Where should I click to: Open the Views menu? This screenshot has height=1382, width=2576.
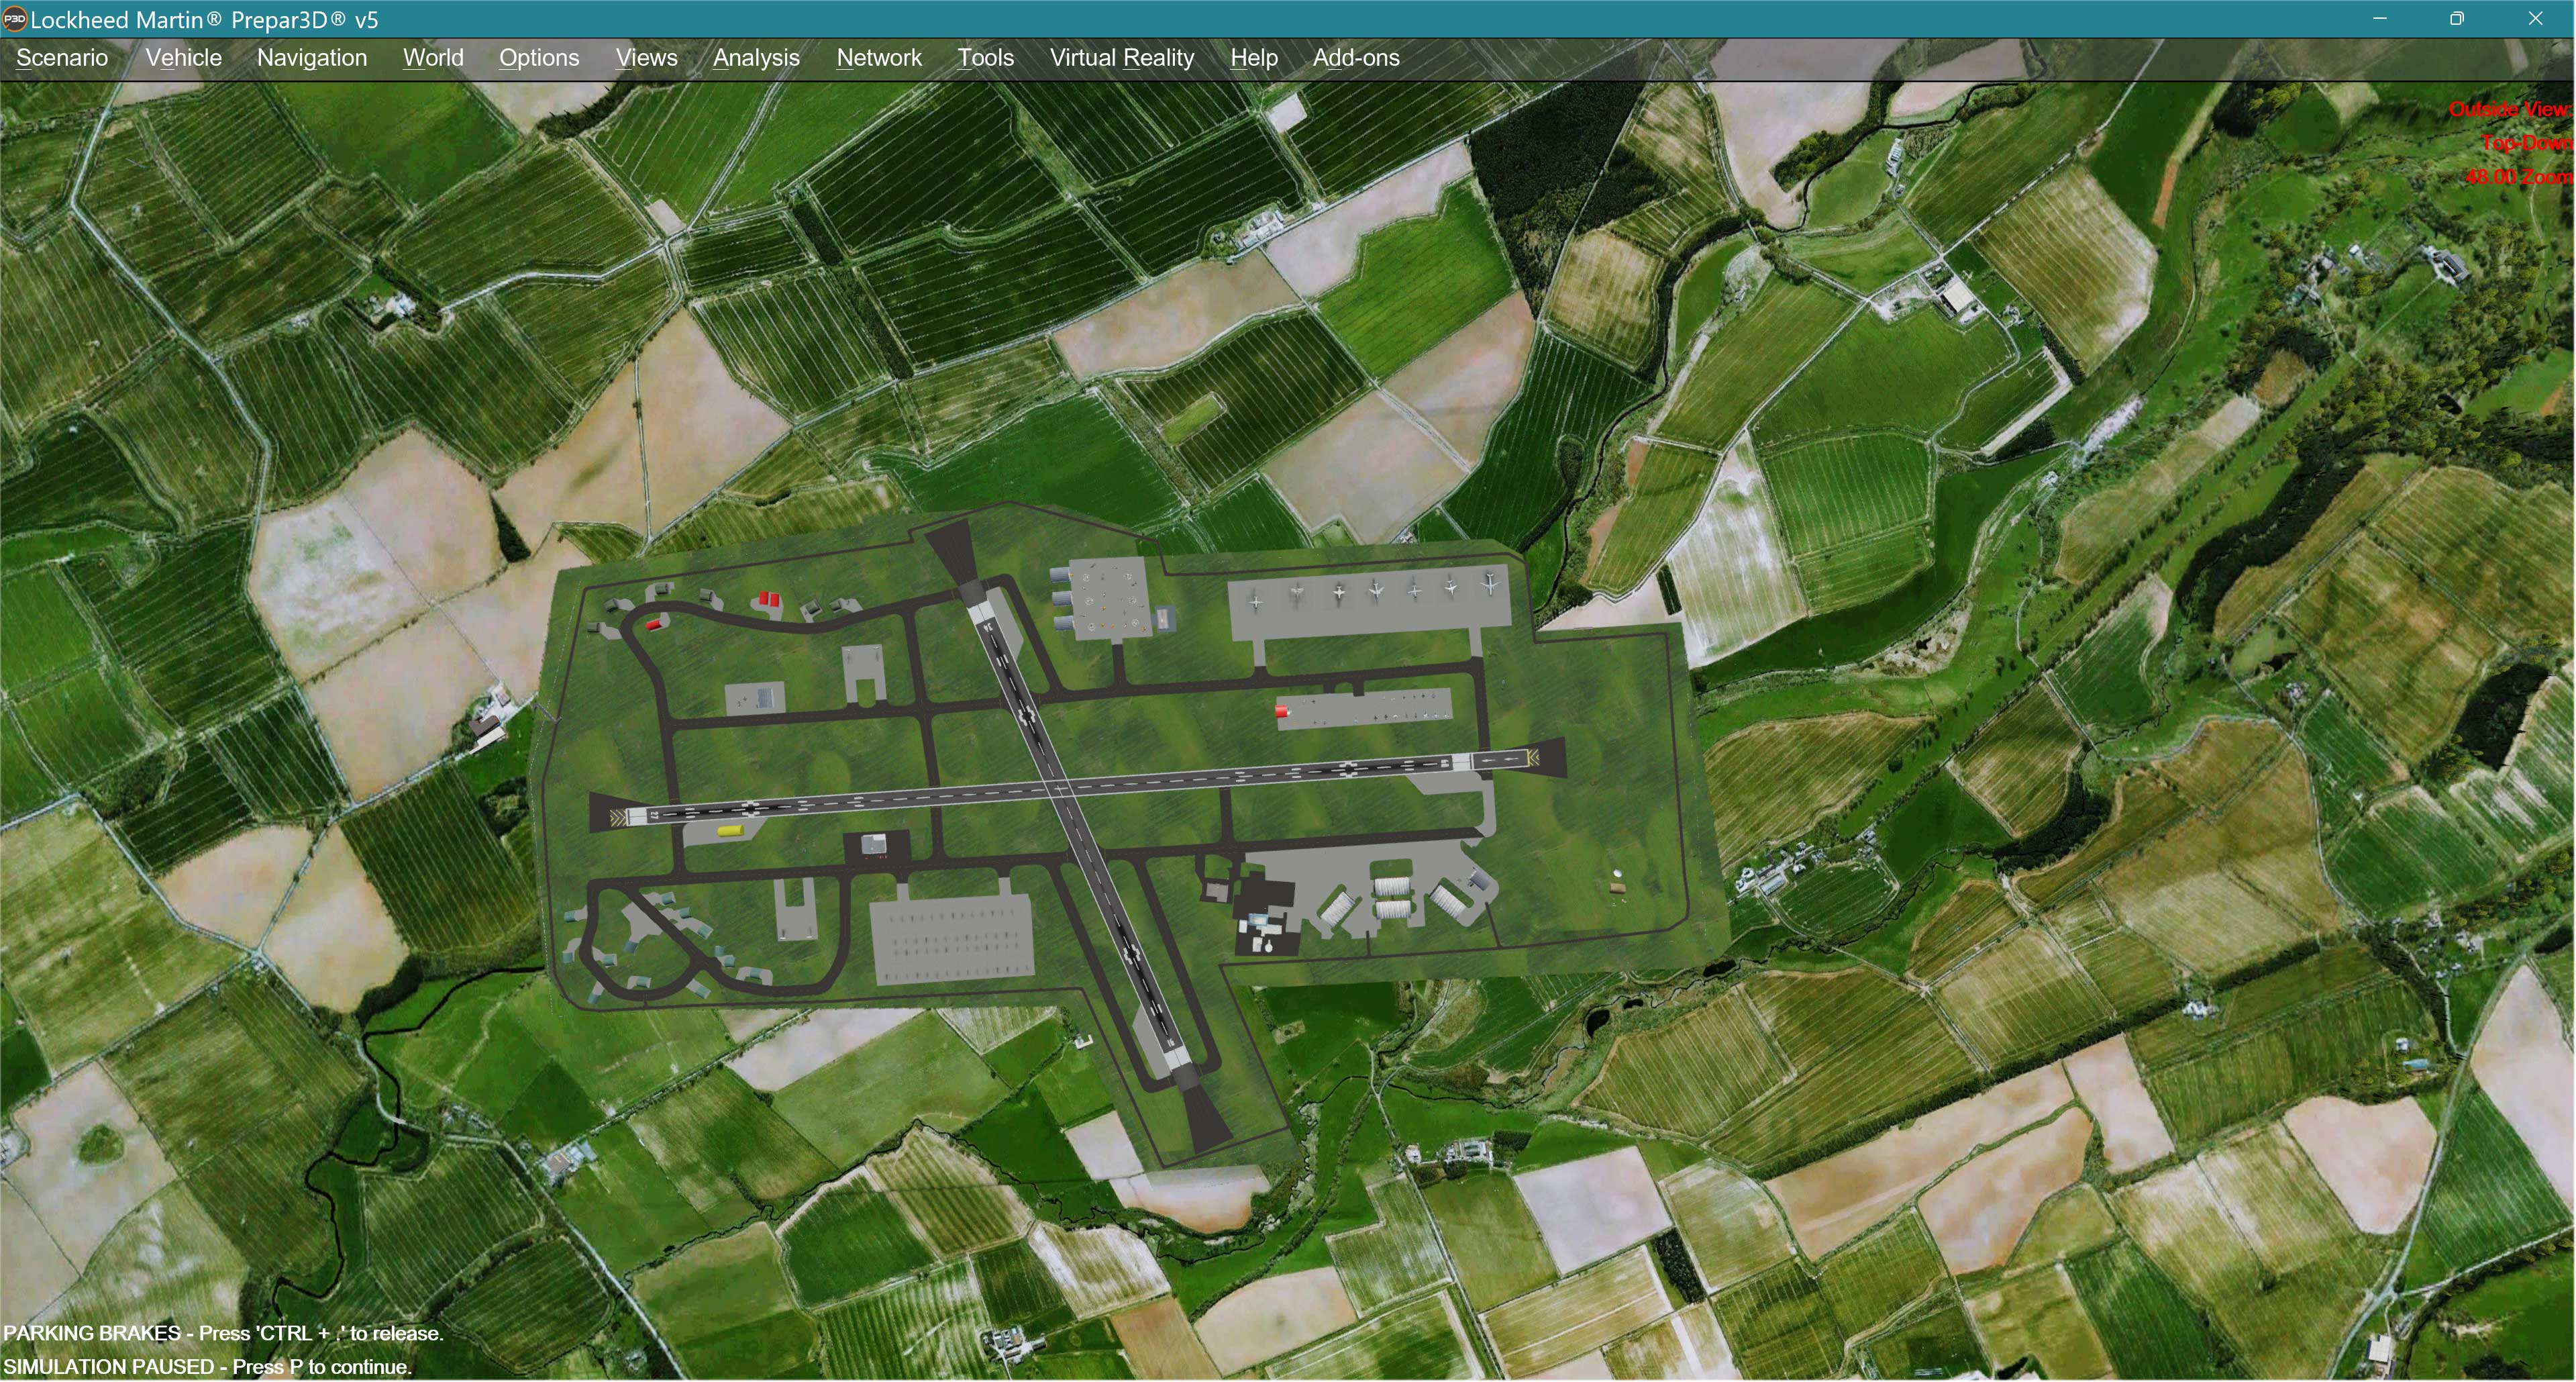coord(646,58)
